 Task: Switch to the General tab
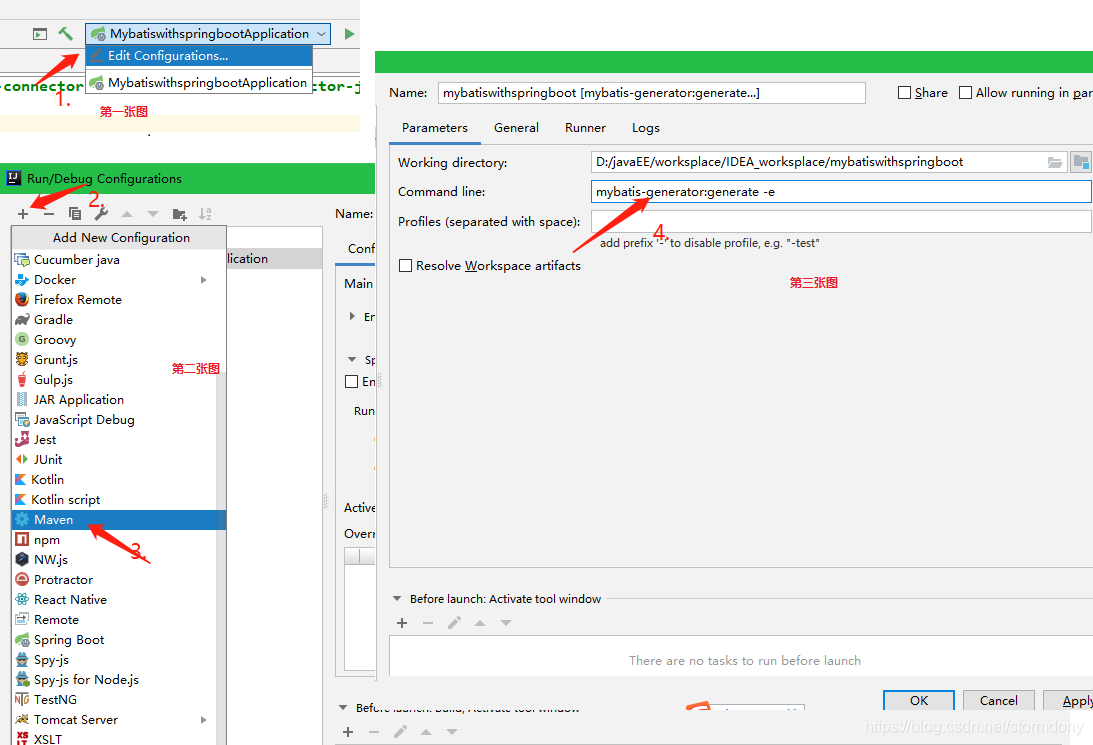tap(516, 128)
